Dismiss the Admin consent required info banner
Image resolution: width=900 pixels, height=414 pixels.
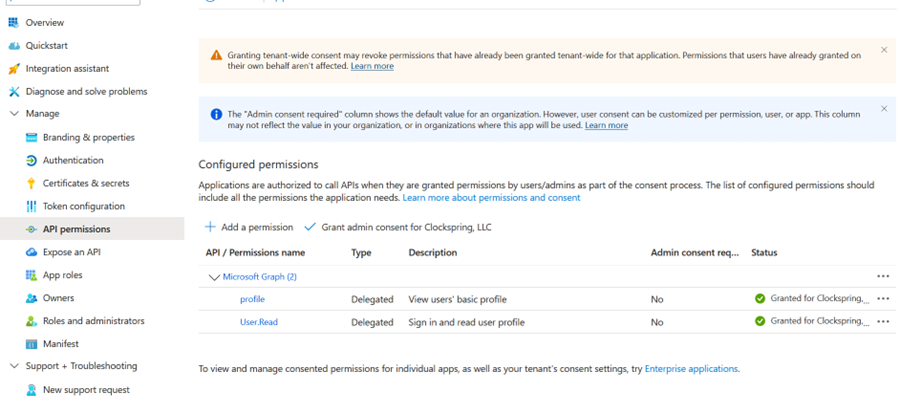[x=884, y=109]
